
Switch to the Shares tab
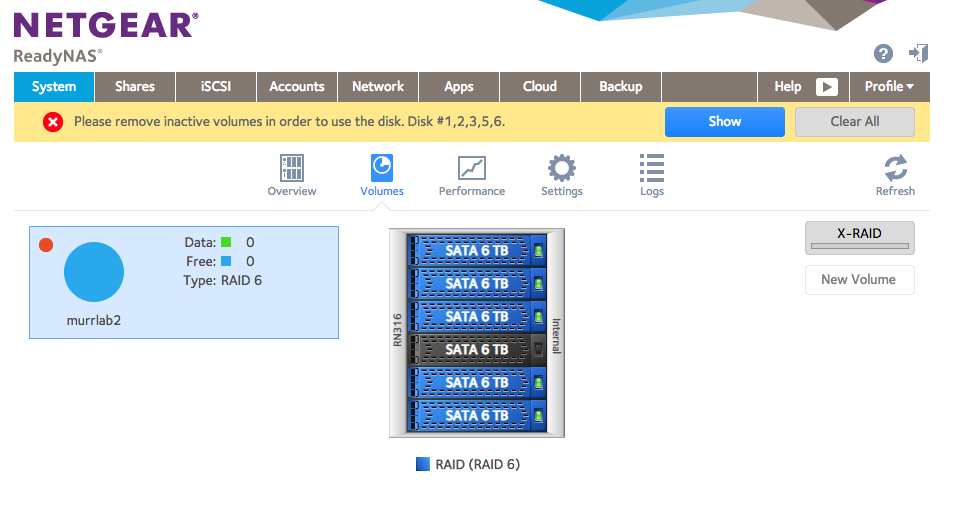point(135,87)
